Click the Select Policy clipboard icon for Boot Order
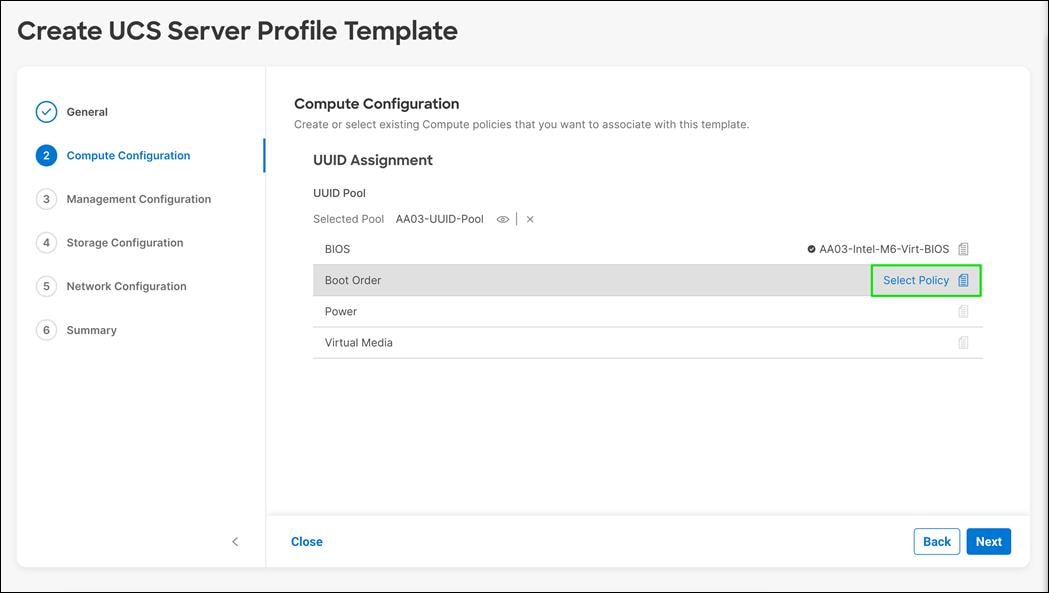Screen dimensions: 1049x593 [963, 280]
